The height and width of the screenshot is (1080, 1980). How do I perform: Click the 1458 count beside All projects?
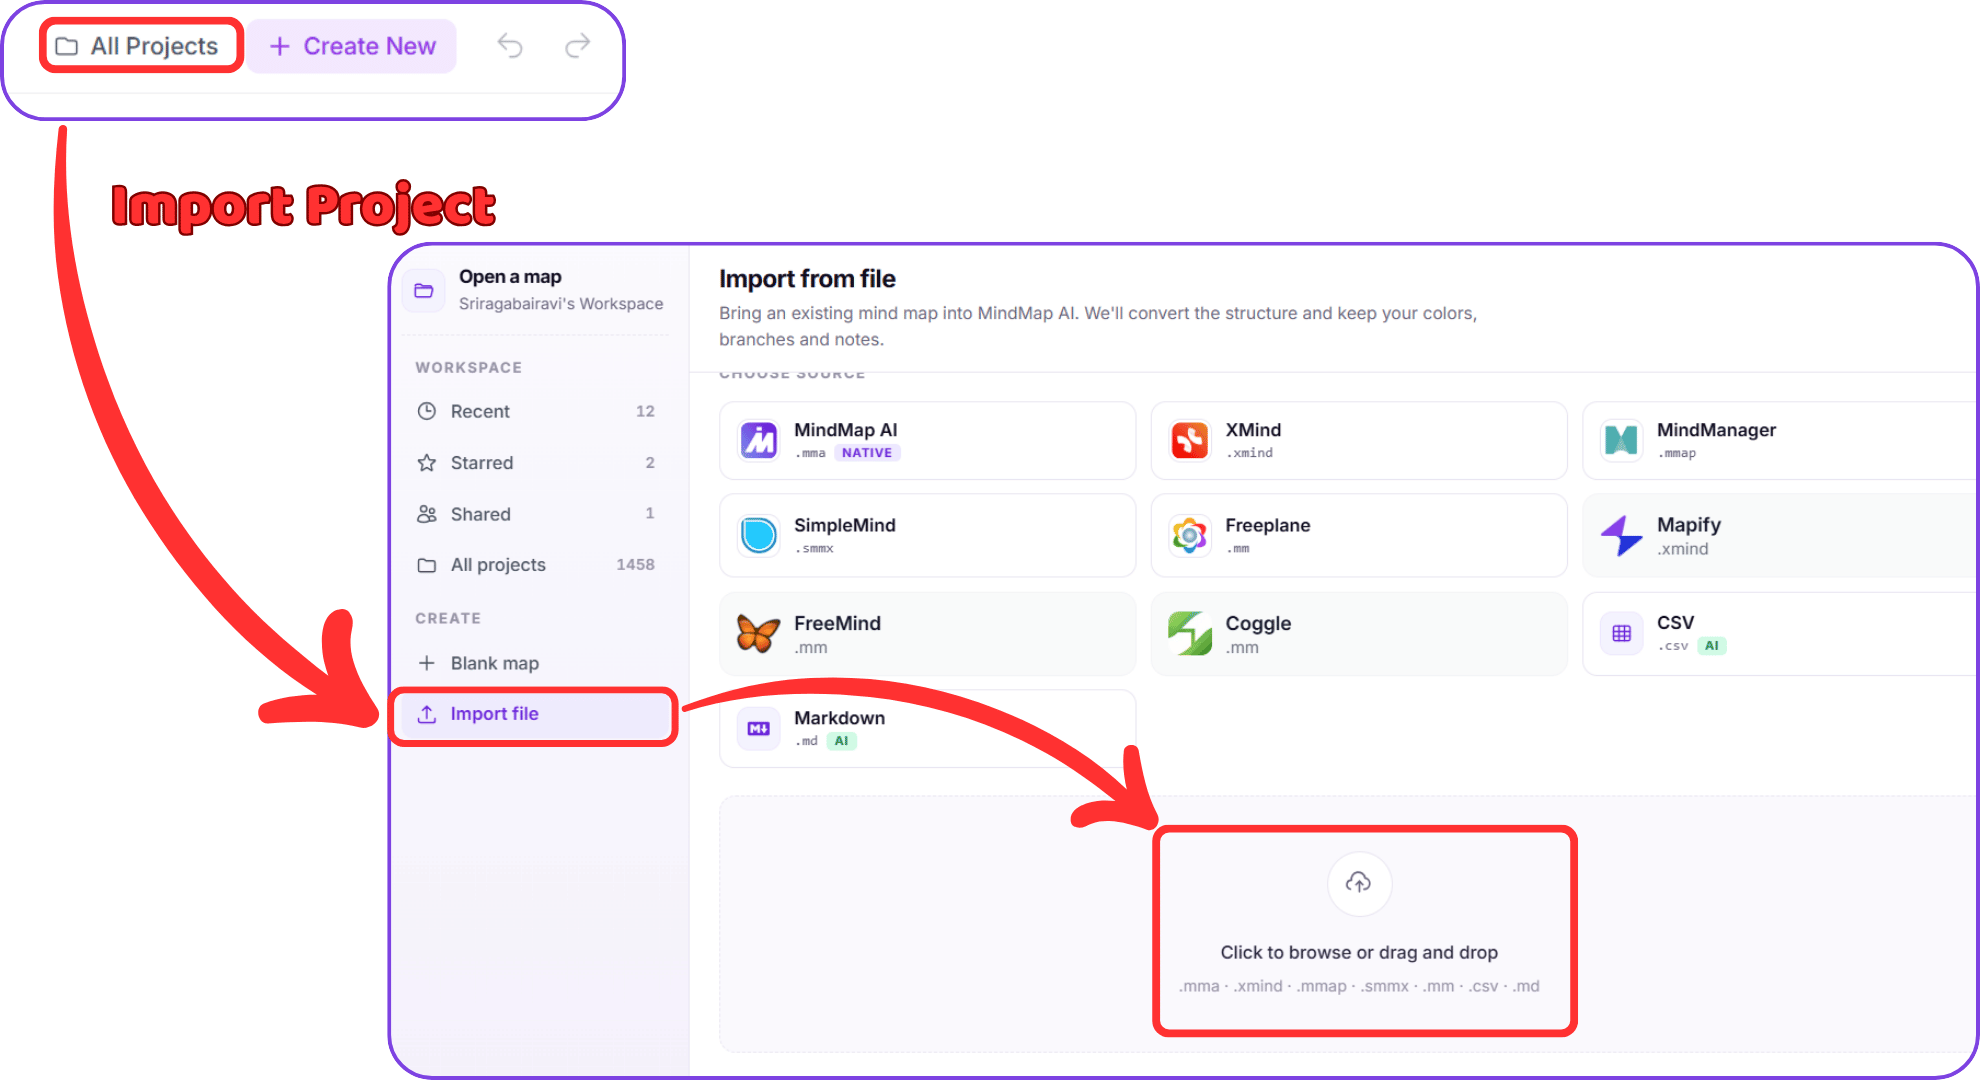[635, 565]
